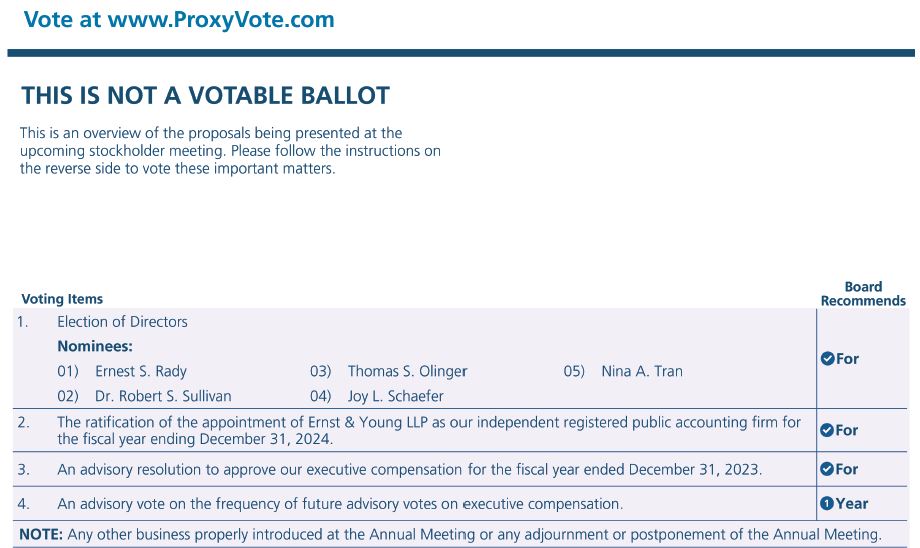Select nominee Nina A. Tran

click(x=641, y=372)
